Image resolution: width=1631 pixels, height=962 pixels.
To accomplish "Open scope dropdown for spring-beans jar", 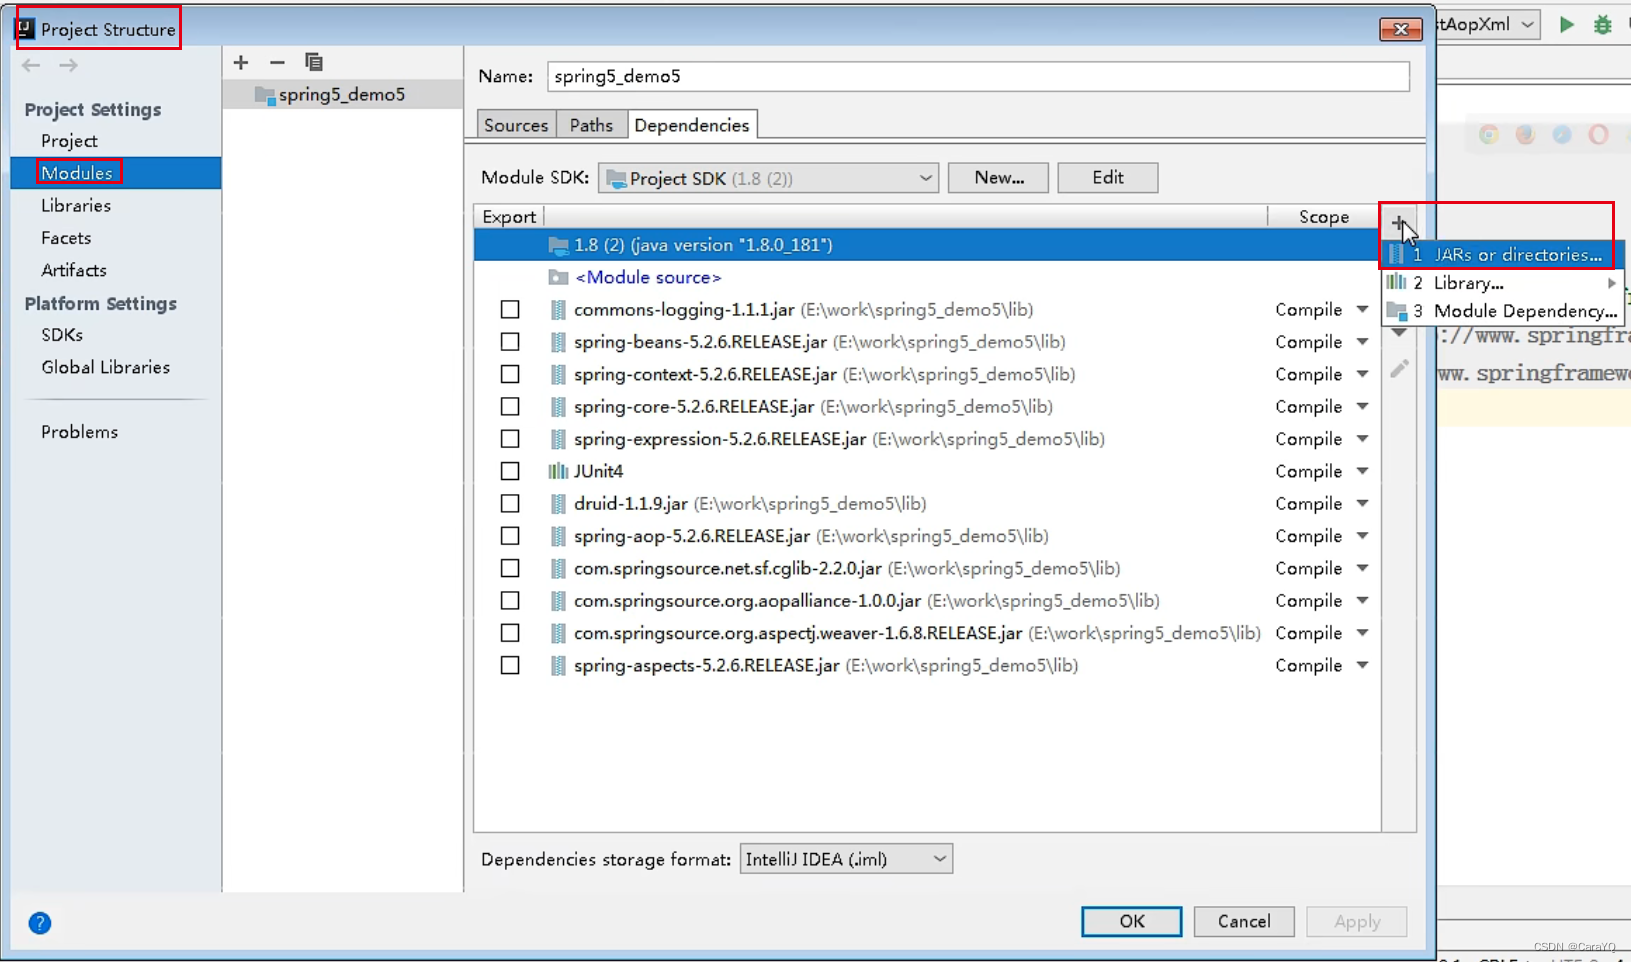I will (x=1362, y=342).
